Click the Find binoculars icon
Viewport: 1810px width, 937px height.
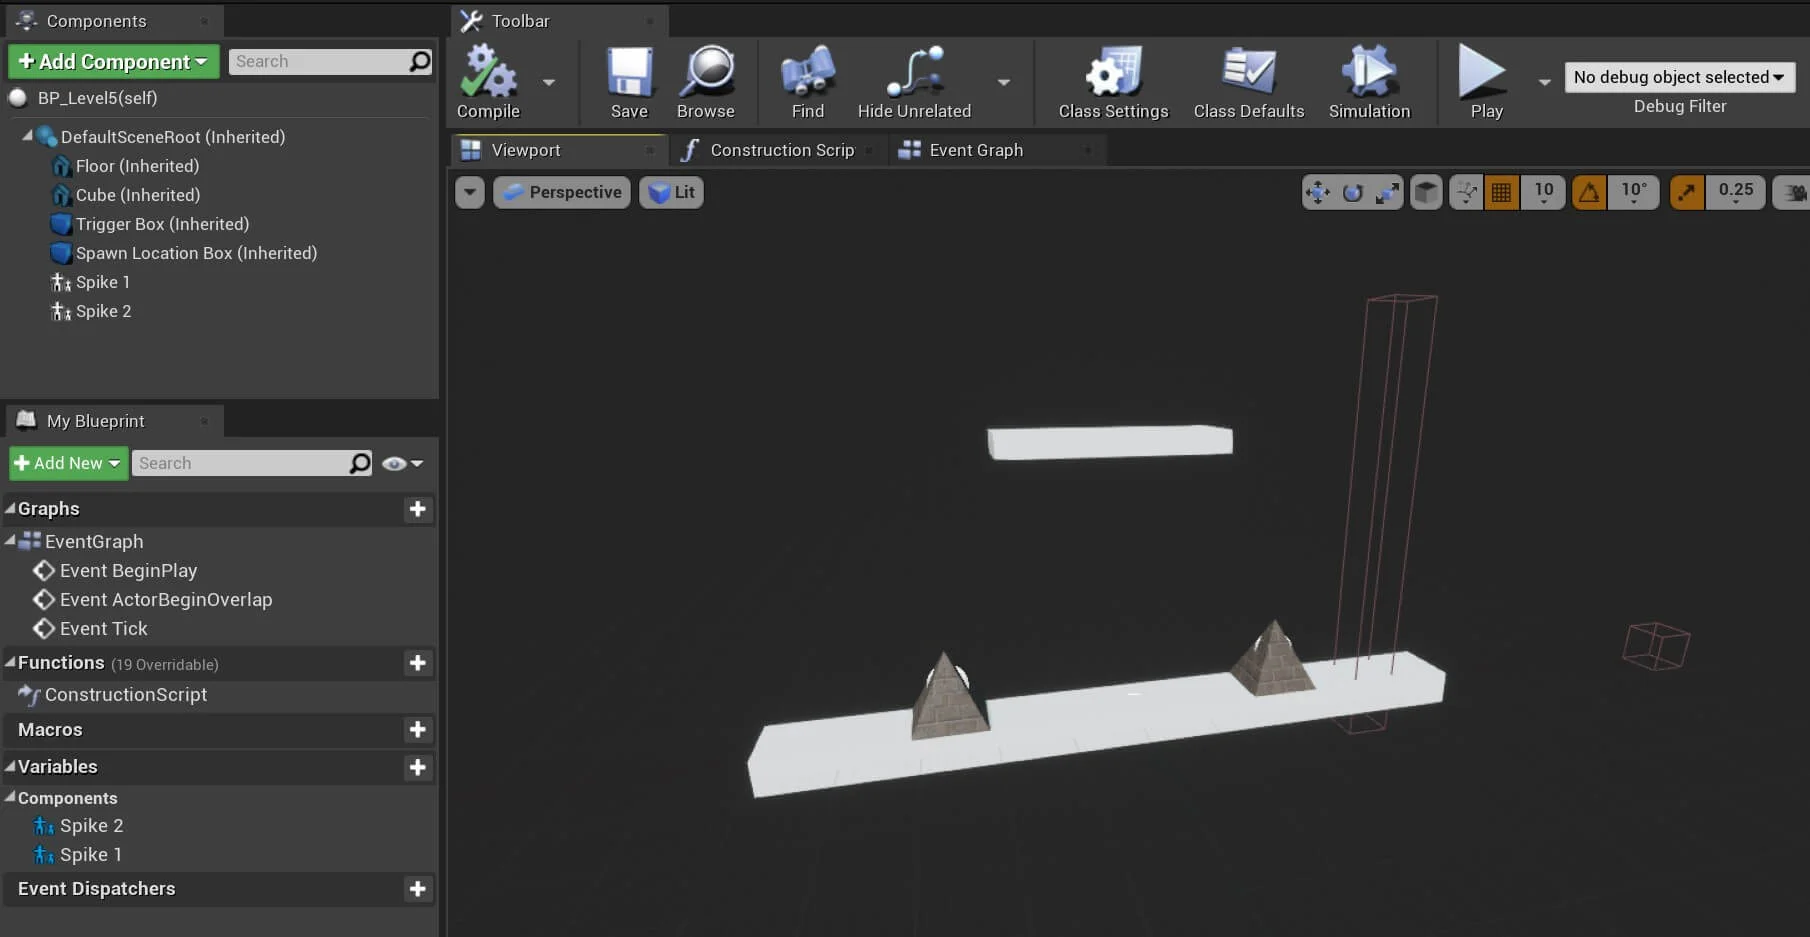click(807, 73)
